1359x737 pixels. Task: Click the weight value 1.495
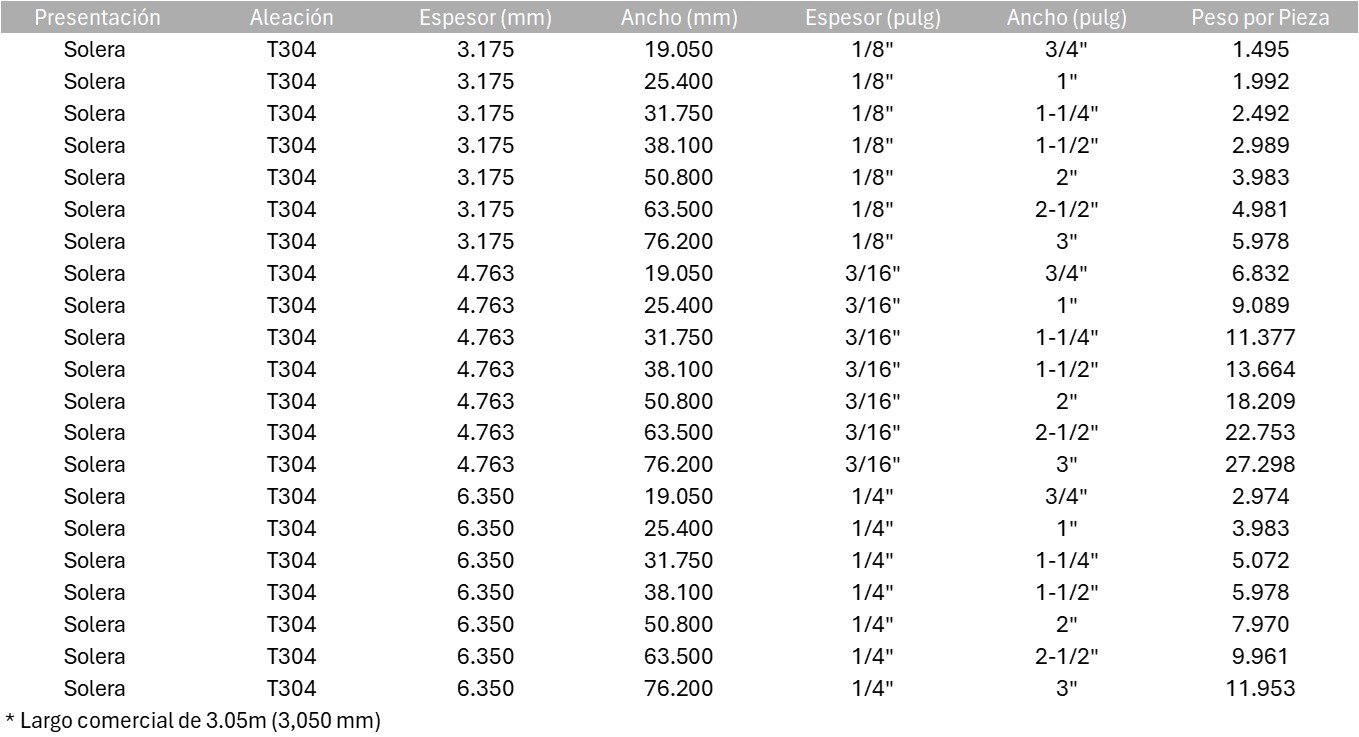1261,50
